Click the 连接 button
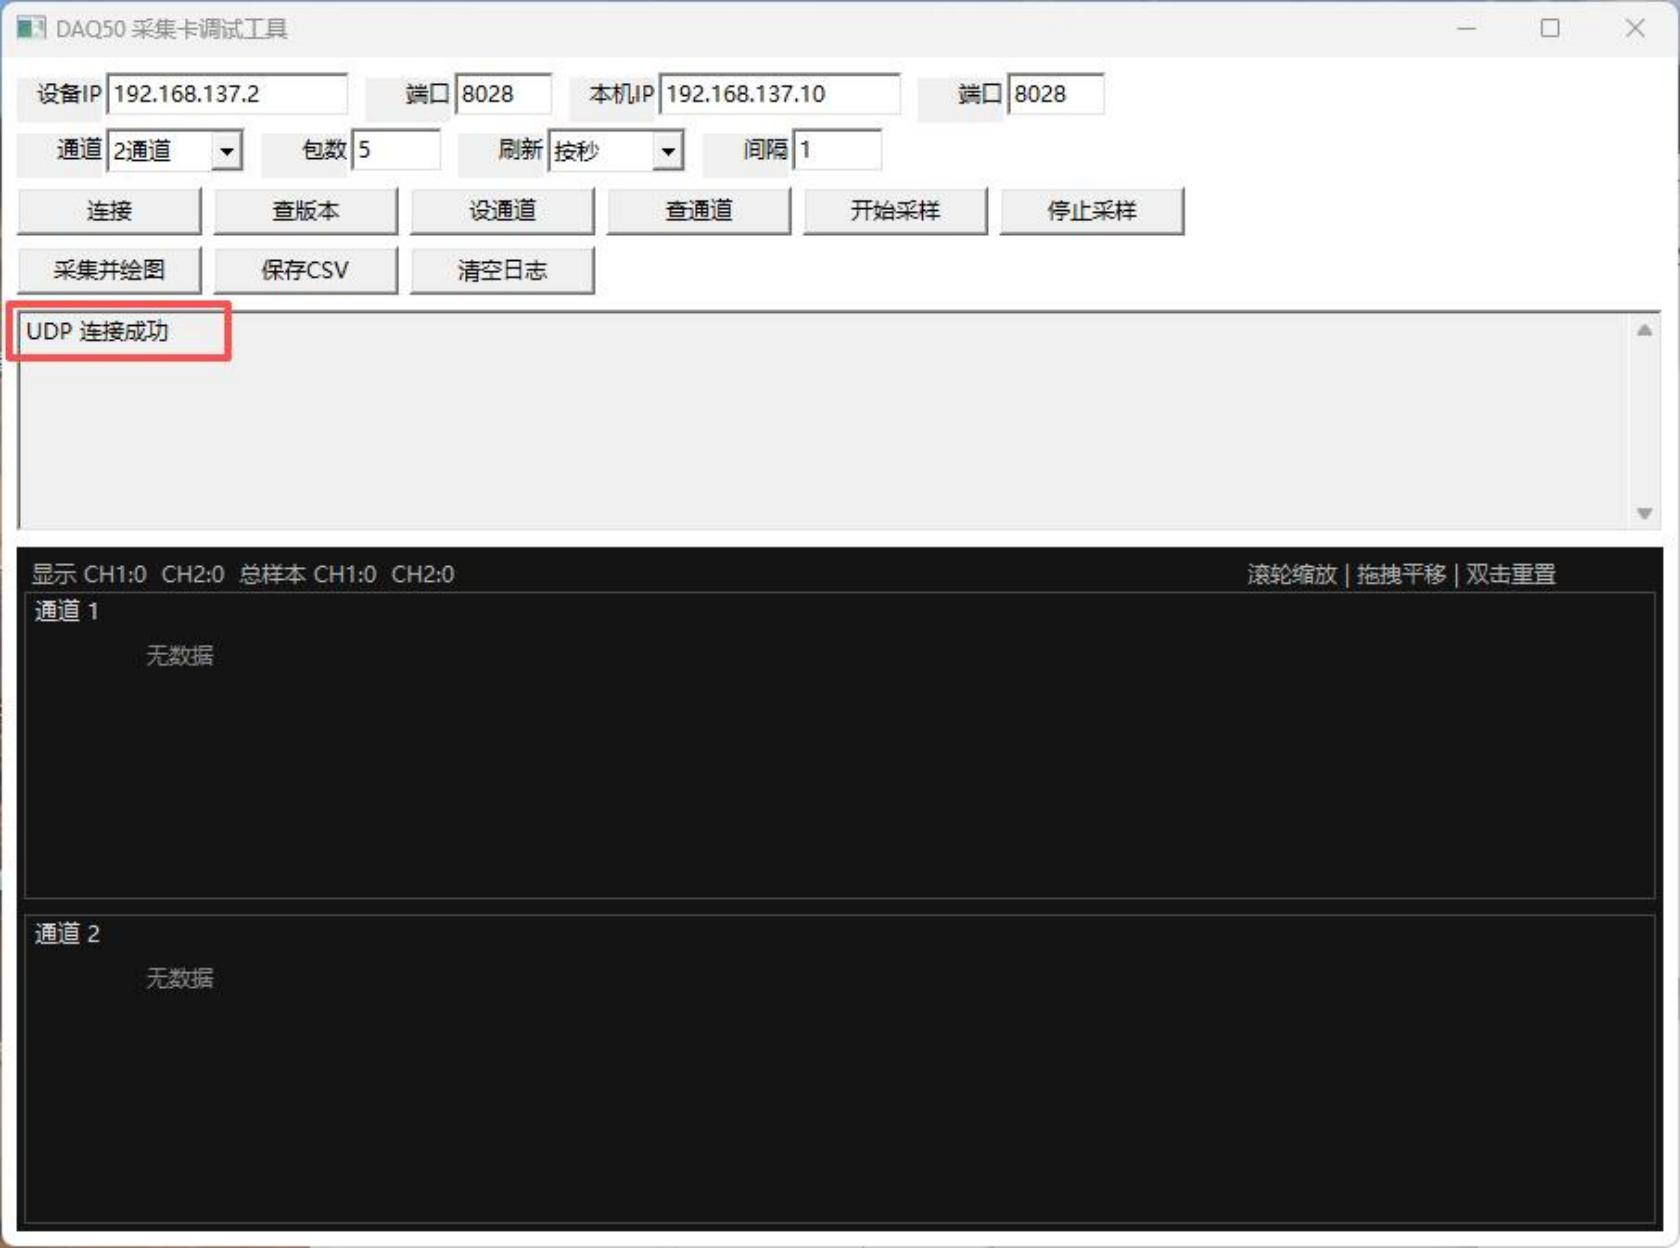This screenshot has width=1680, height=1248. point(109,211)
